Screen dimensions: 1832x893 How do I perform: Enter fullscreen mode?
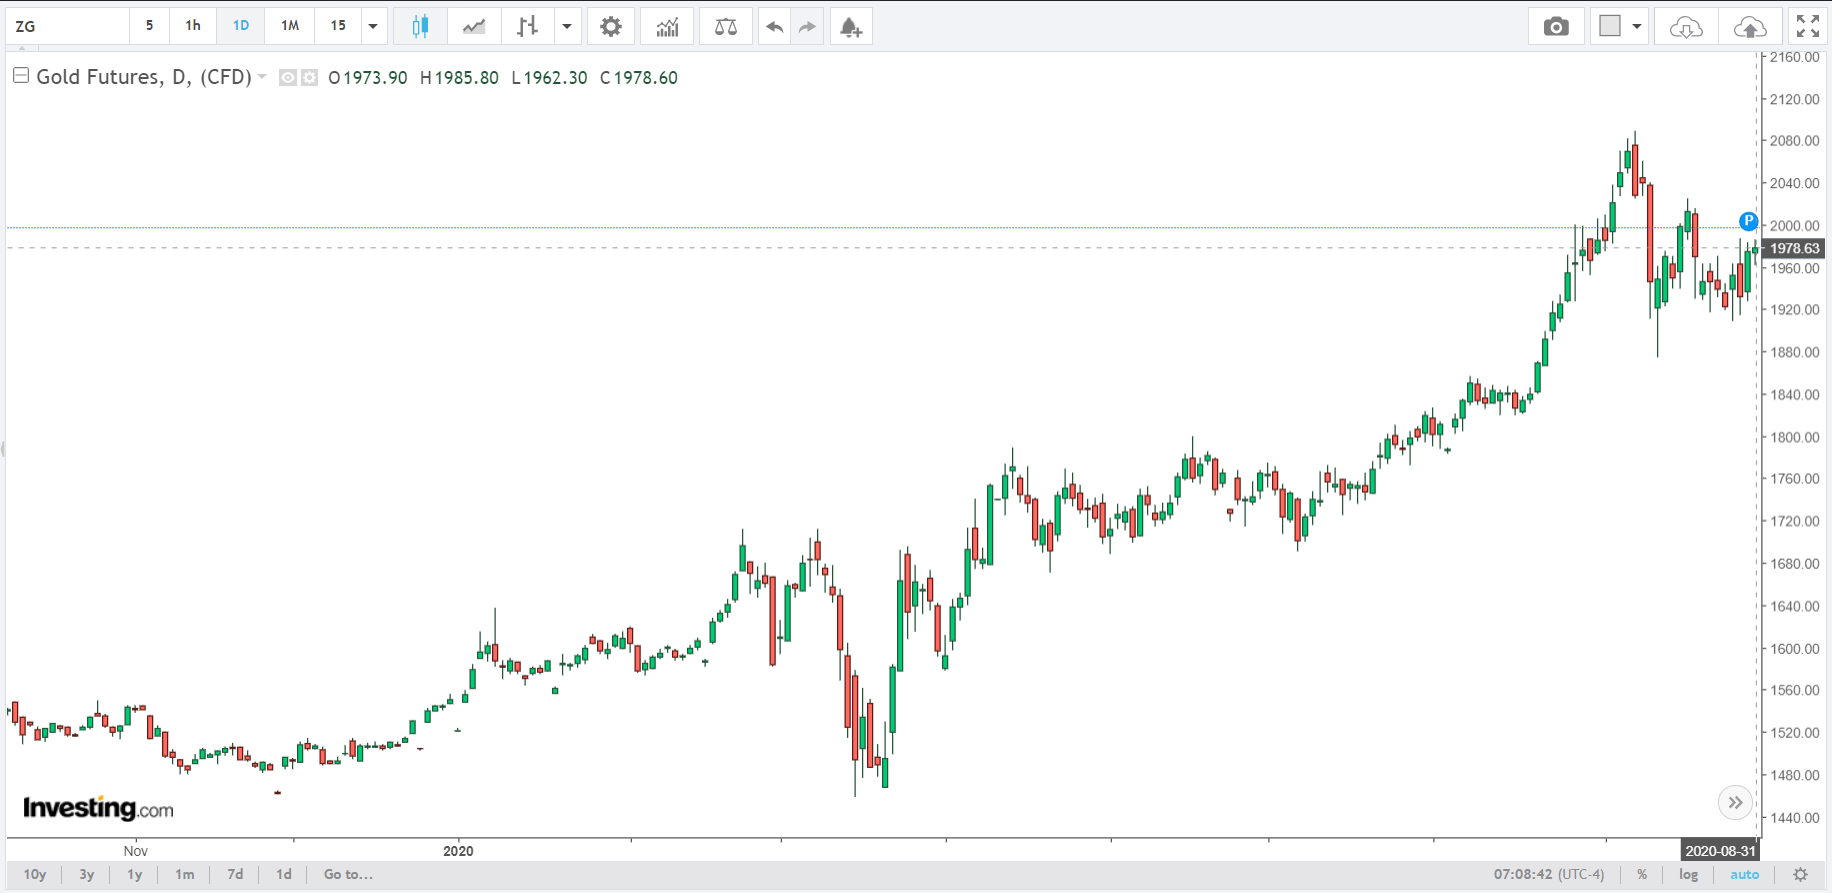coord(1808,26)
